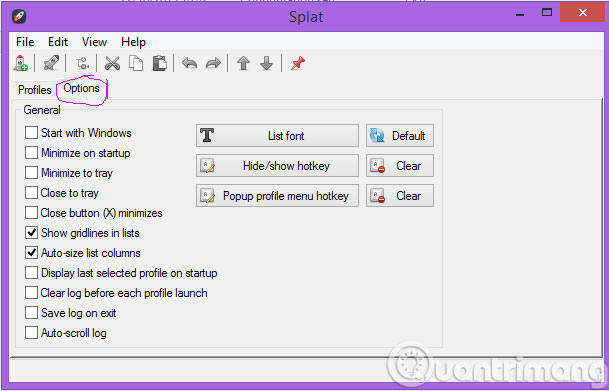Click the Hide/show hotkey button
This screenshot has width=609, height=391.
277,166
